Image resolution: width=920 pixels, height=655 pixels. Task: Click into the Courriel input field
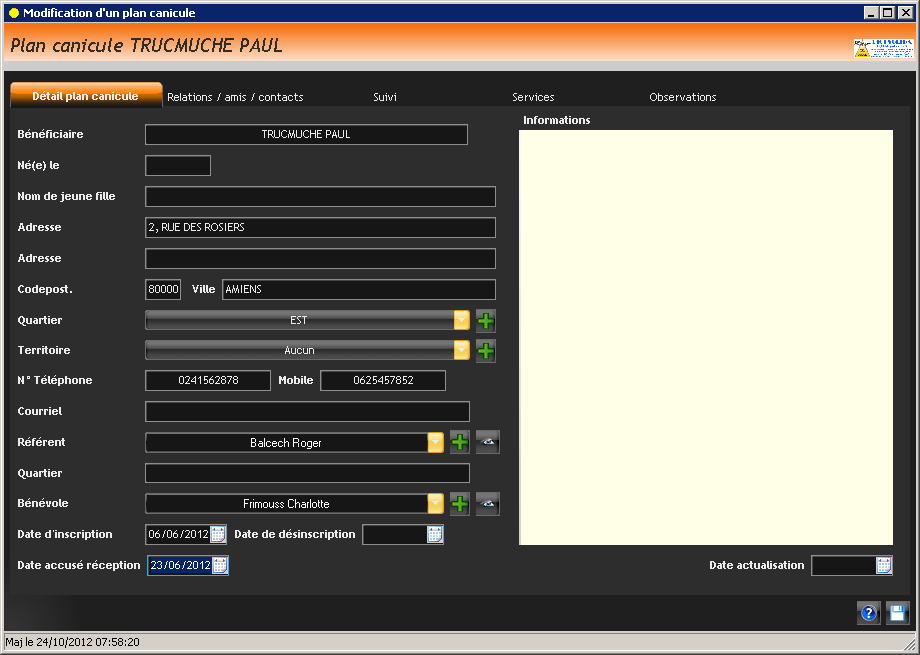coord(307,411)
